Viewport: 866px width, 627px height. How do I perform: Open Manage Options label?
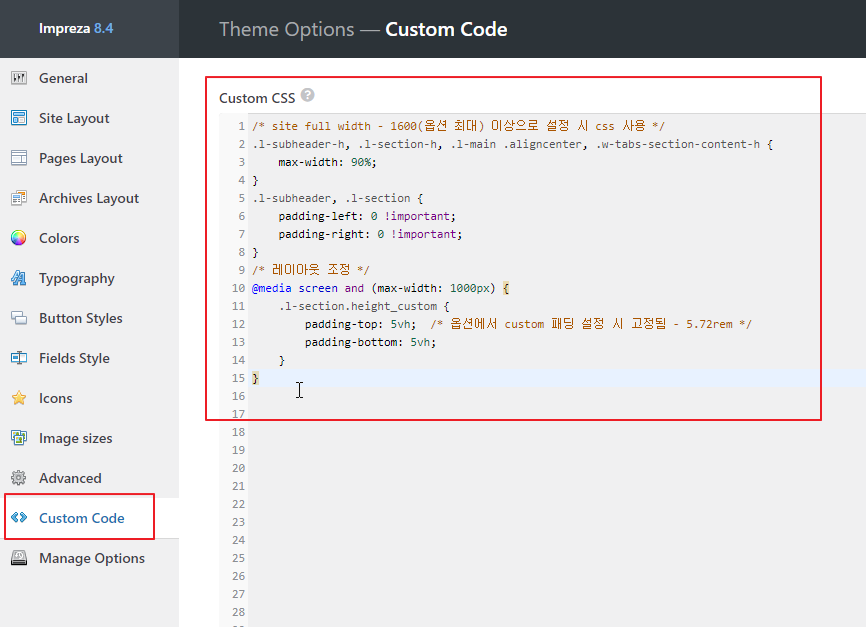coord(92,558)
